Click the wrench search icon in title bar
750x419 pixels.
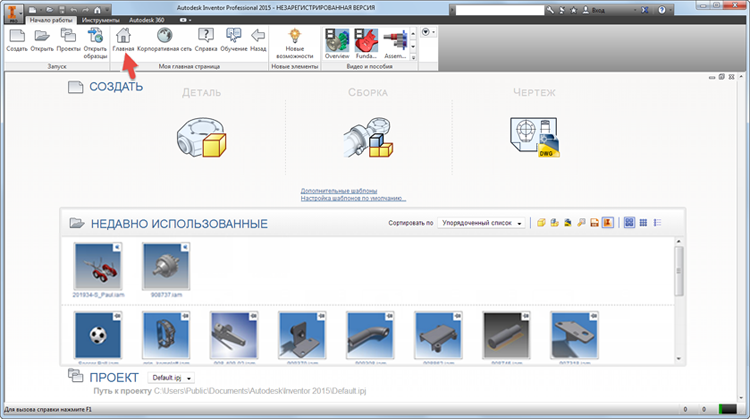551,10
